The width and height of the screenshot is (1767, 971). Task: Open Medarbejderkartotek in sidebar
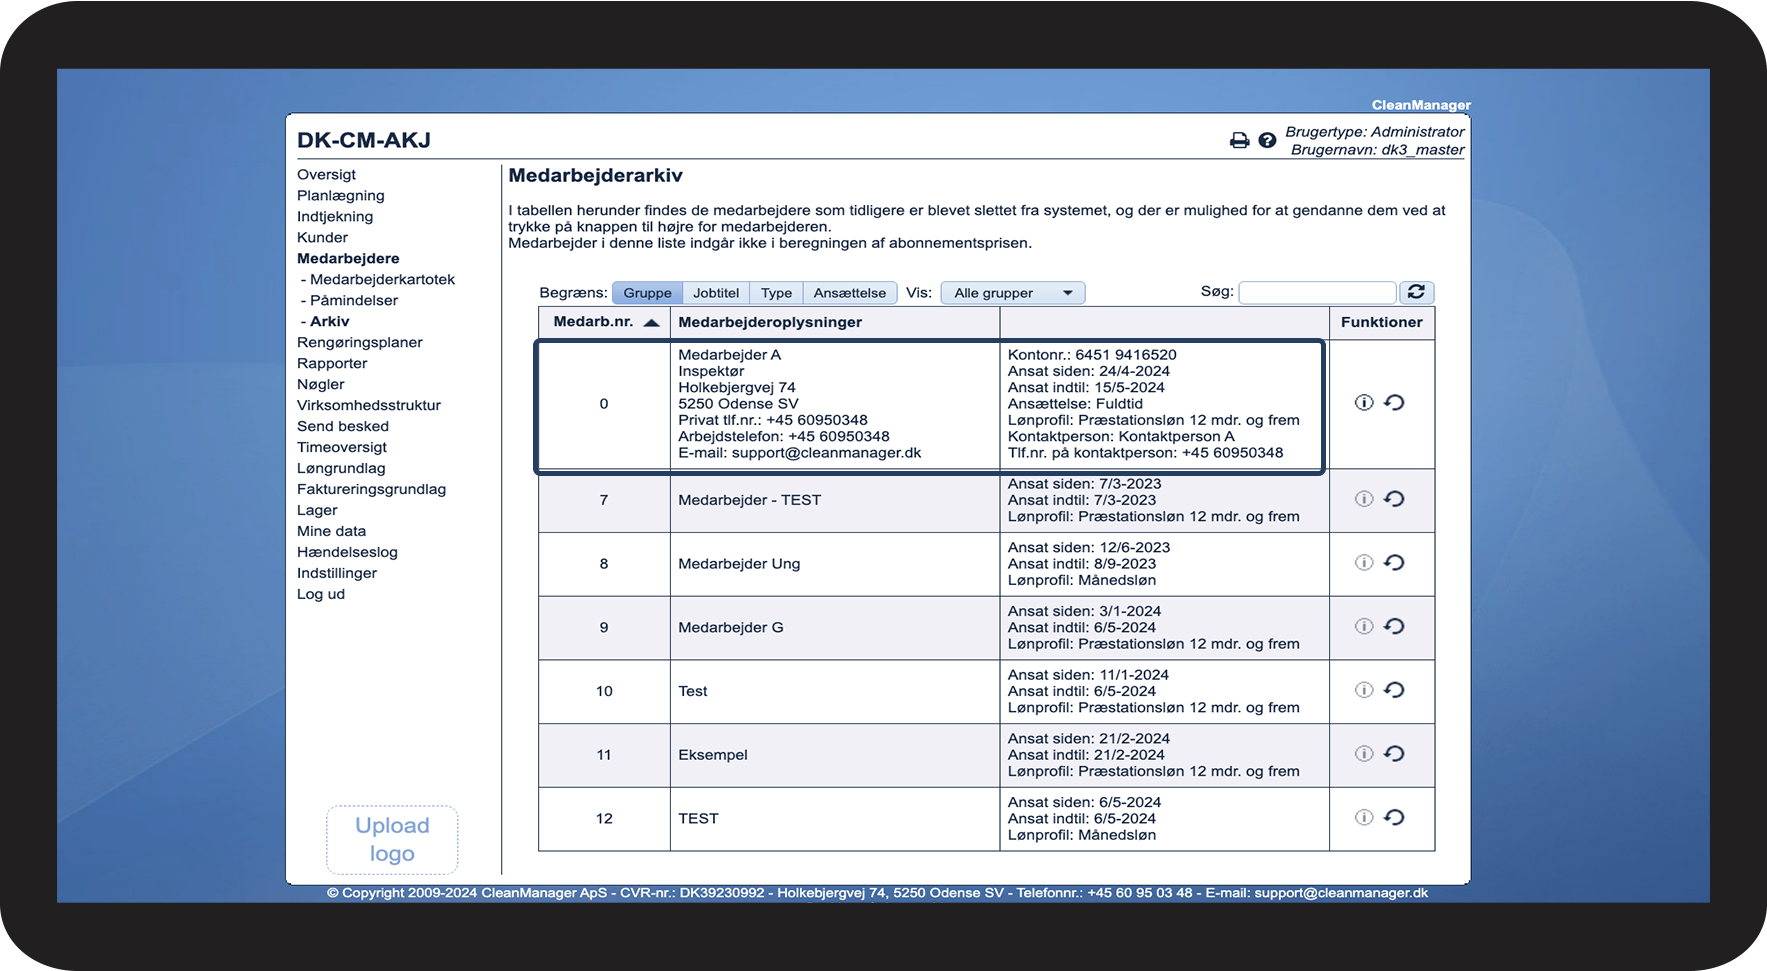[x=382, y=279]
